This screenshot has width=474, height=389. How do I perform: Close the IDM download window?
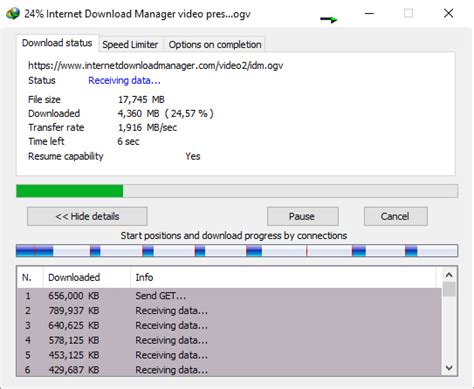pos(449,13)
